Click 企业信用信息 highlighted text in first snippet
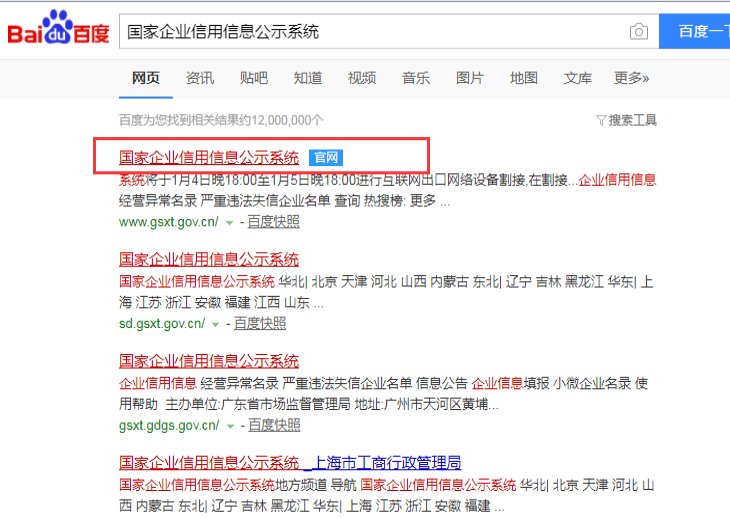This screenshot has height=518, width=730. (x=617, y=180)
